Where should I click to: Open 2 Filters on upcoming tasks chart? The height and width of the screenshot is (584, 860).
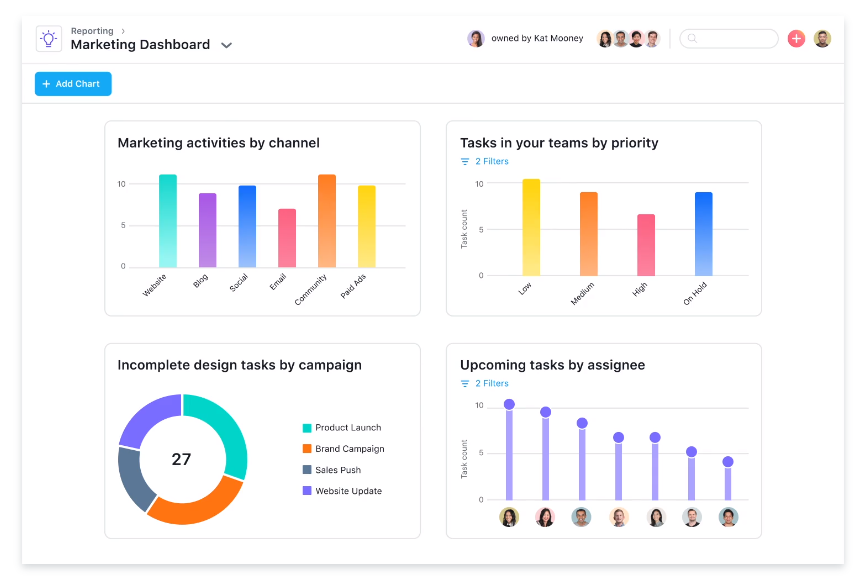[491, 383]
